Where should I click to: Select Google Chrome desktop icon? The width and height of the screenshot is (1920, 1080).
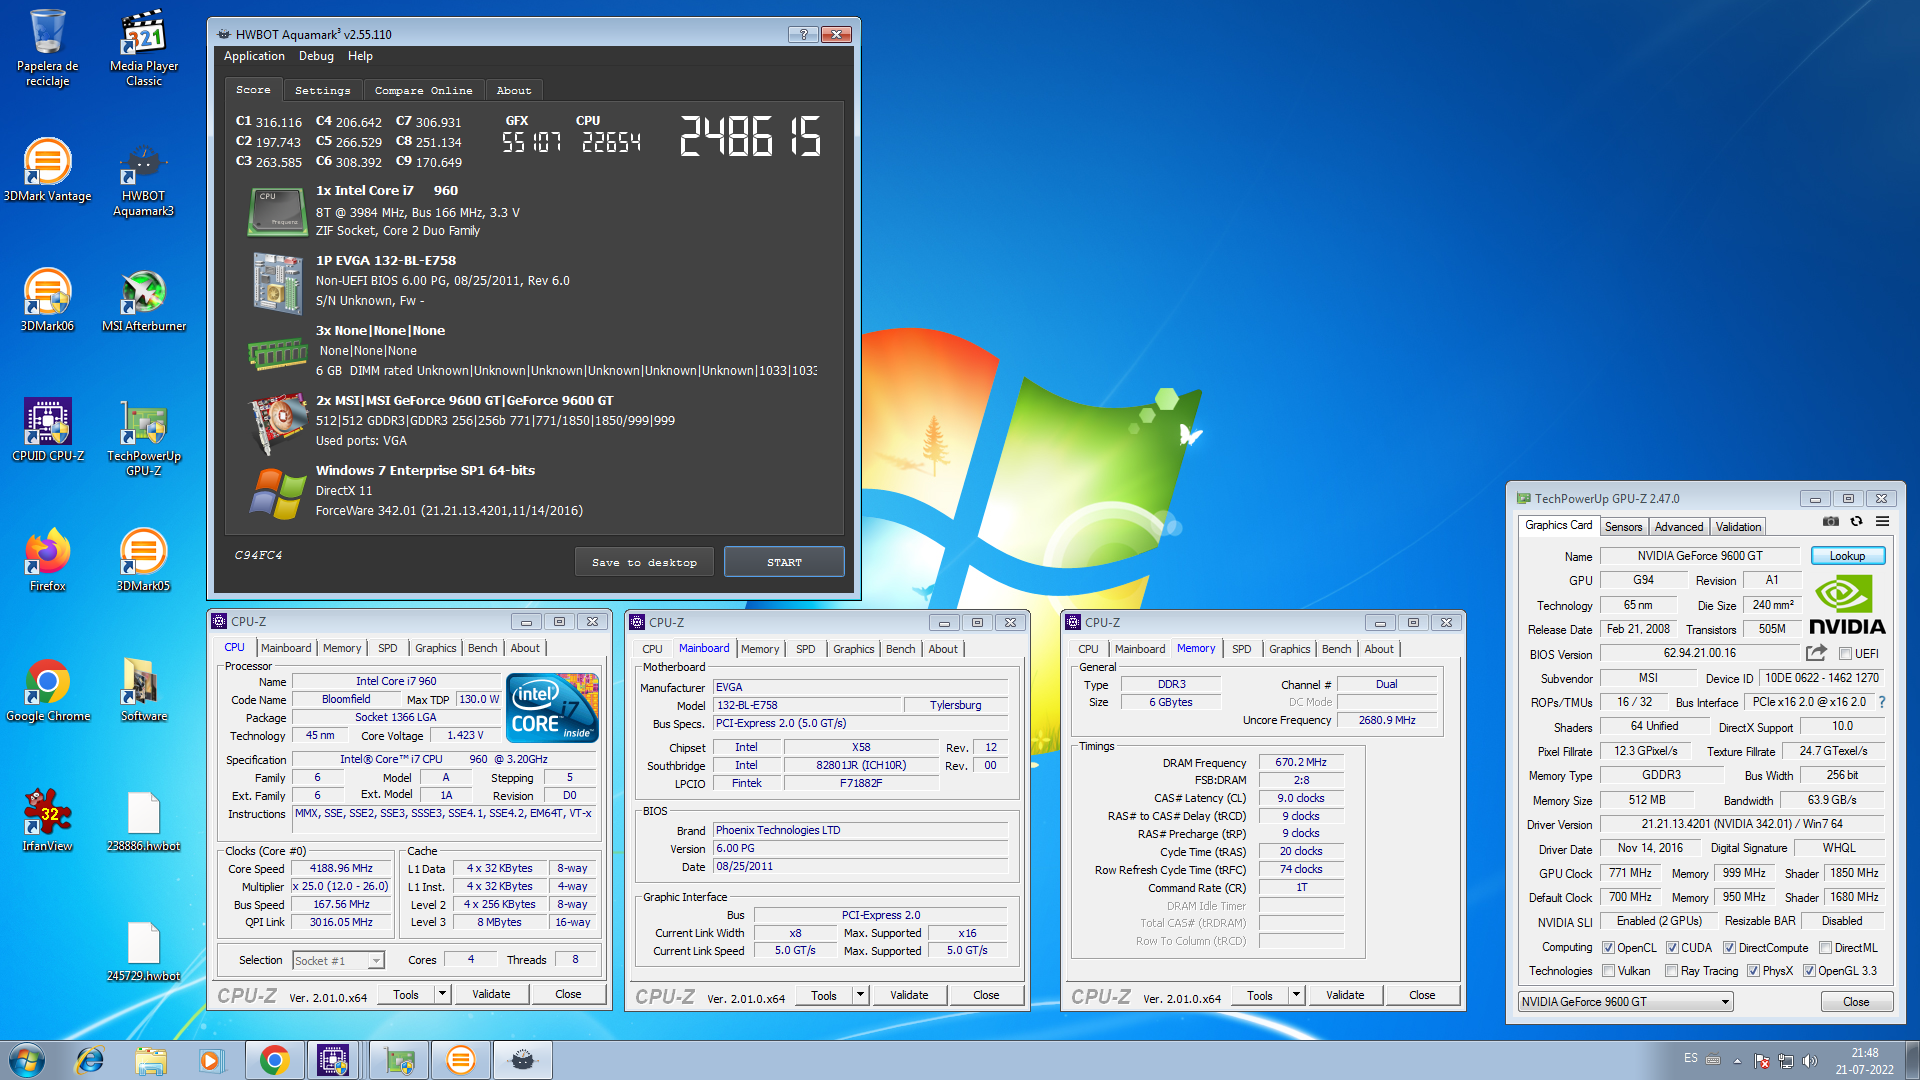click(47, 690)
